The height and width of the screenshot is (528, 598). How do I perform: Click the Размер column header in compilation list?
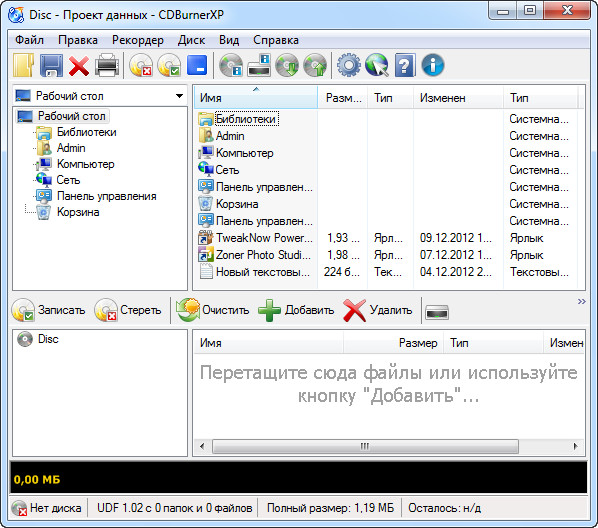coord(394,343)
